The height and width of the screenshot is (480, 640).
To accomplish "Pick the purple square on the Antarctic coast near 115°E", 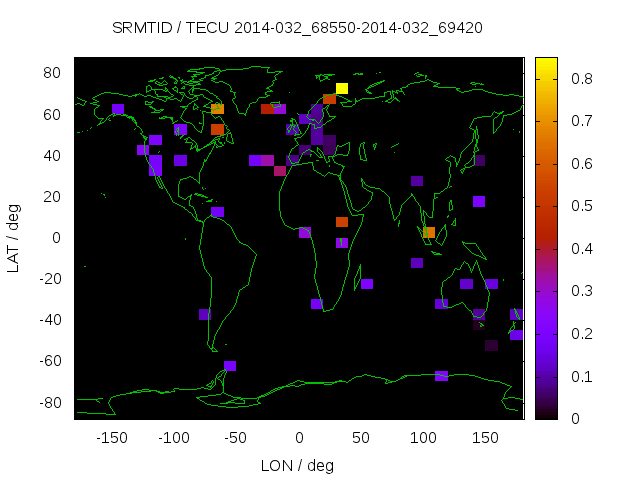I will (x=441, y=376).
